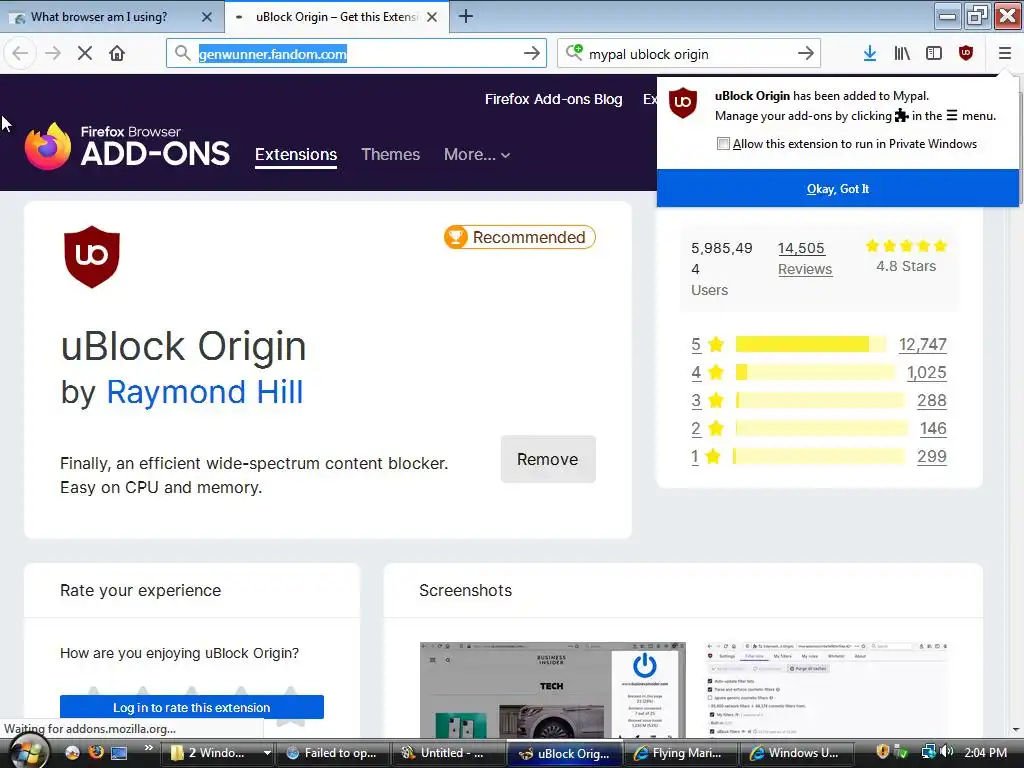Click Okay, Got It button
Screen dimensions: 1024x768
click(838, 189)
